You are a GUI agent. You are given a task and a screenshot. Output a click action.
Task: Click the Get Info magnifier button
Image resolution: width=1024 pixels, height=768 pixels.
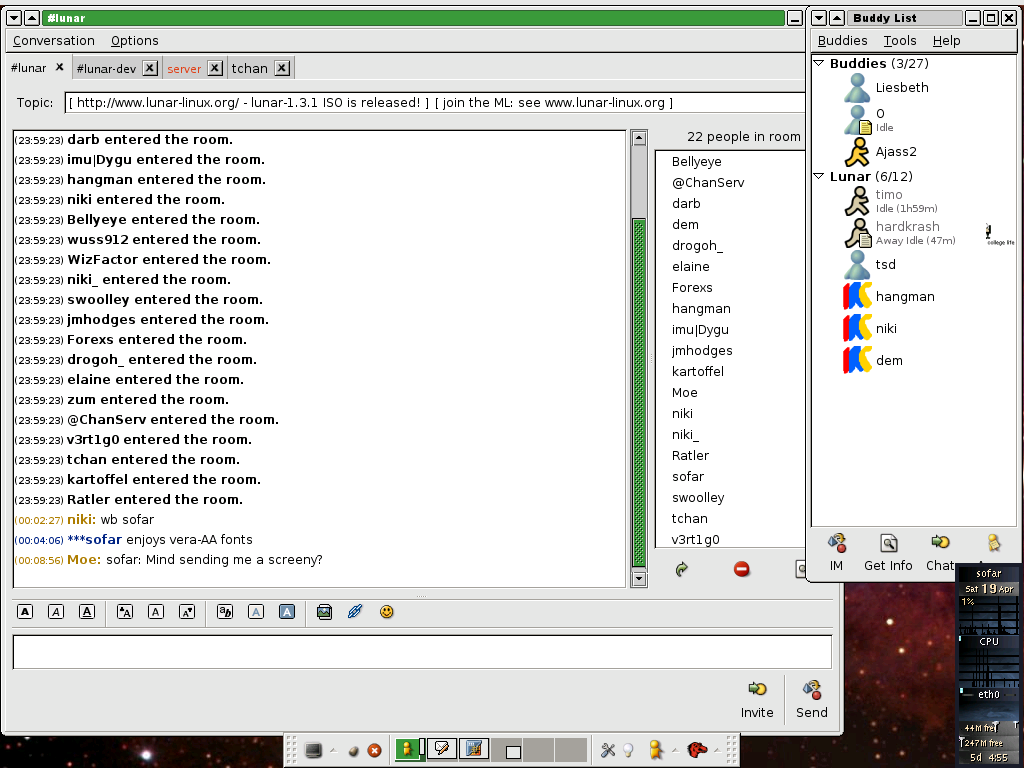pyautogui.click(x=888, y=552)
